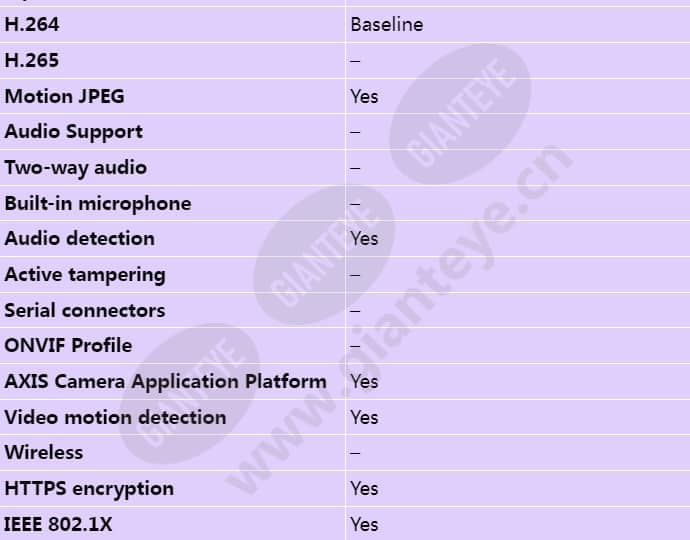Select the IEEE 802.1X label
The width and height of the screenshot is (690, 540).
point(58,525)
